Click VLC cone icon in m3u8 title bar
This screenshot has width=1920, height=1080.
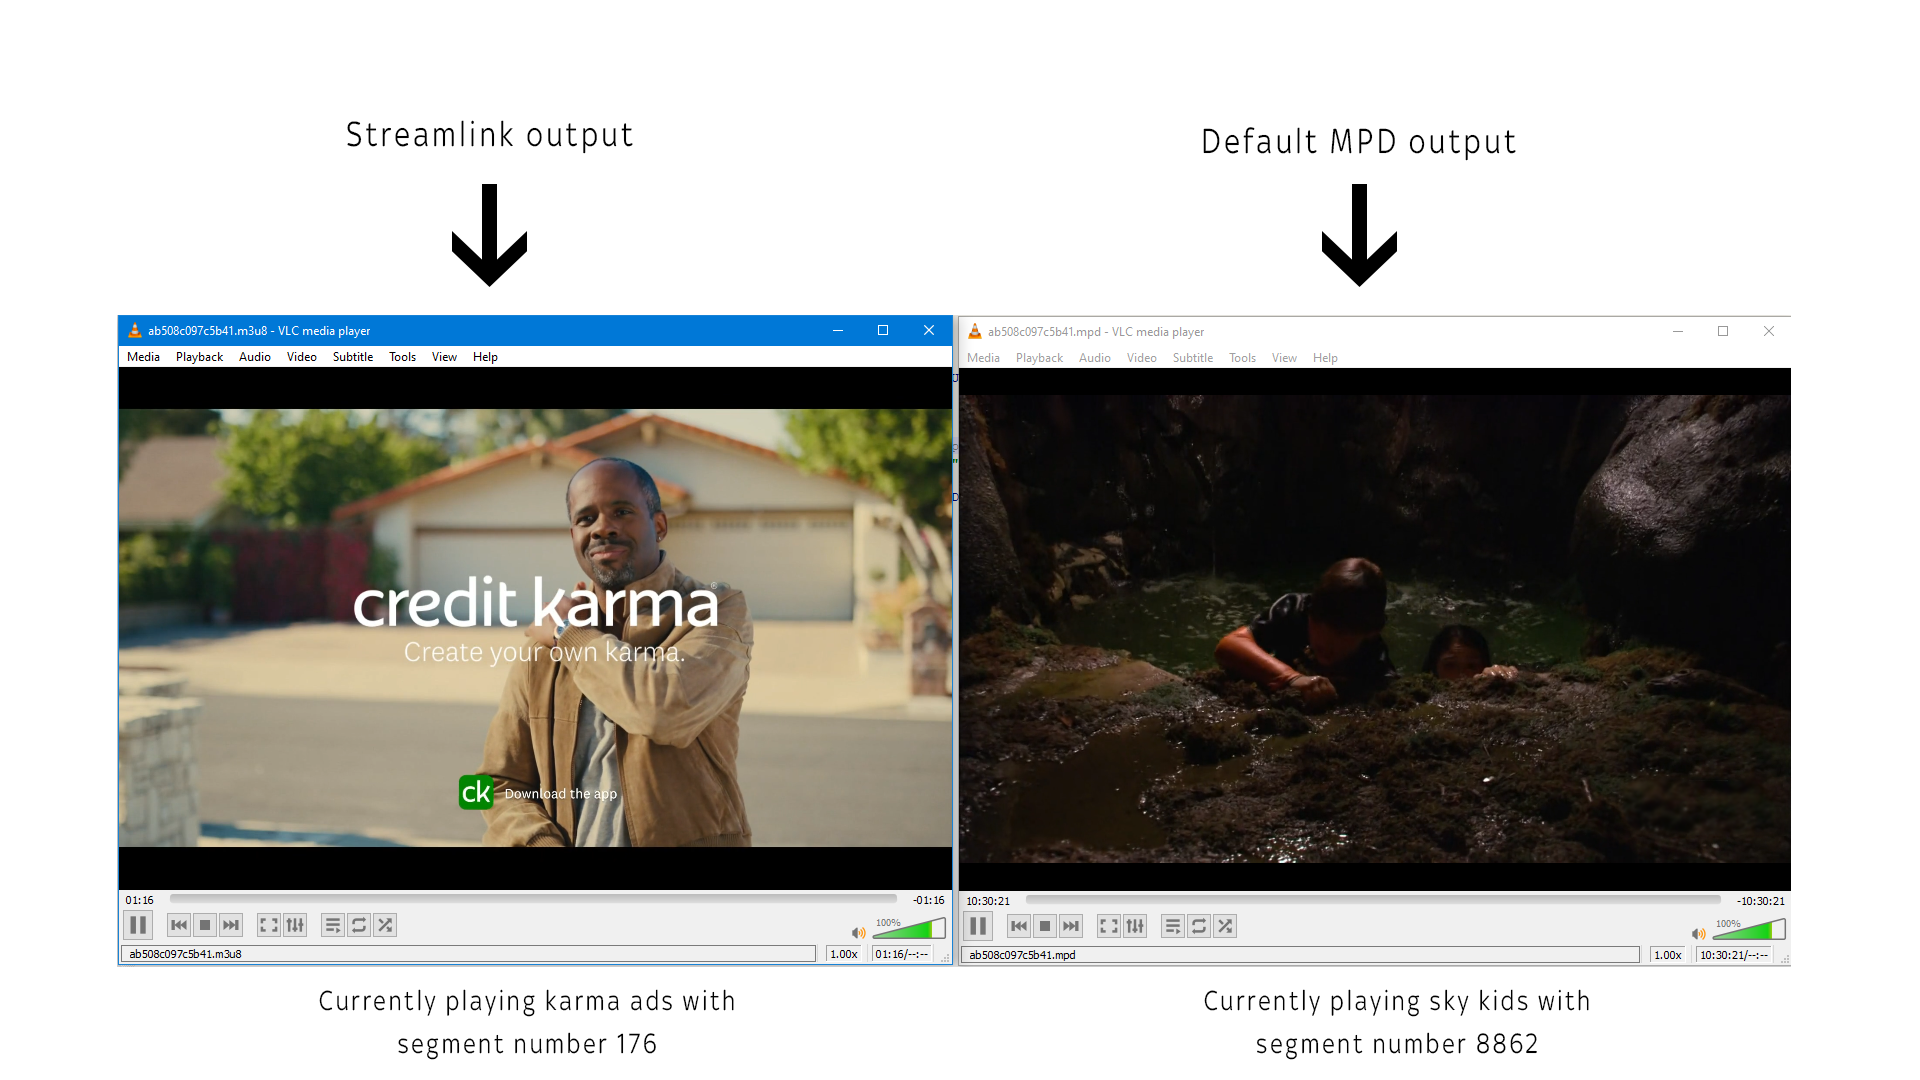pyautogui.click(x=135, y=330)
